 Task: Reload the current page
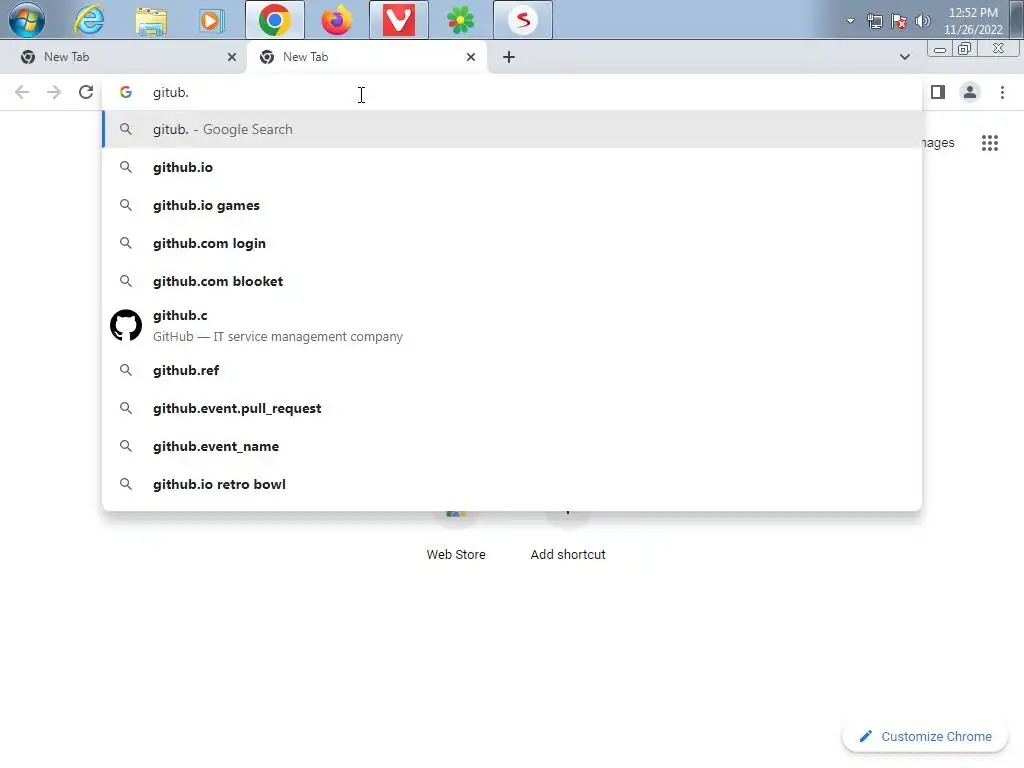86,92
